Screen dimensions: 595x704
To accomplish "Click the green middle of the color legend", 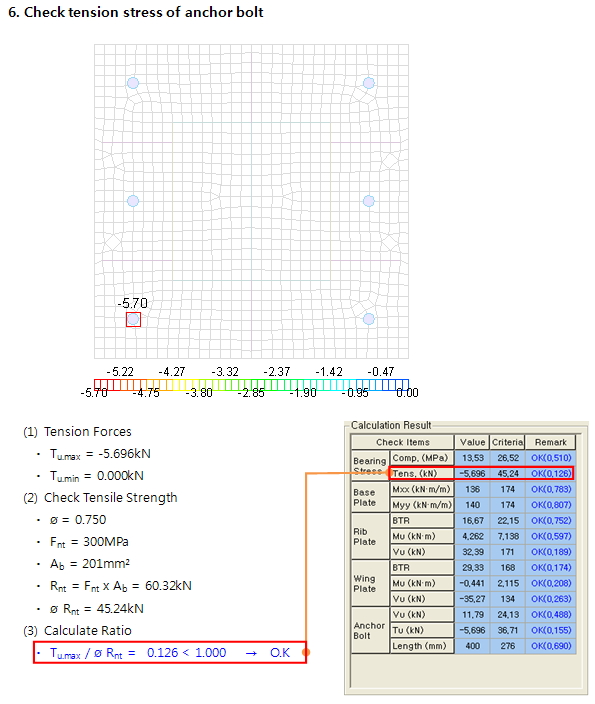I will coord(251,385).
